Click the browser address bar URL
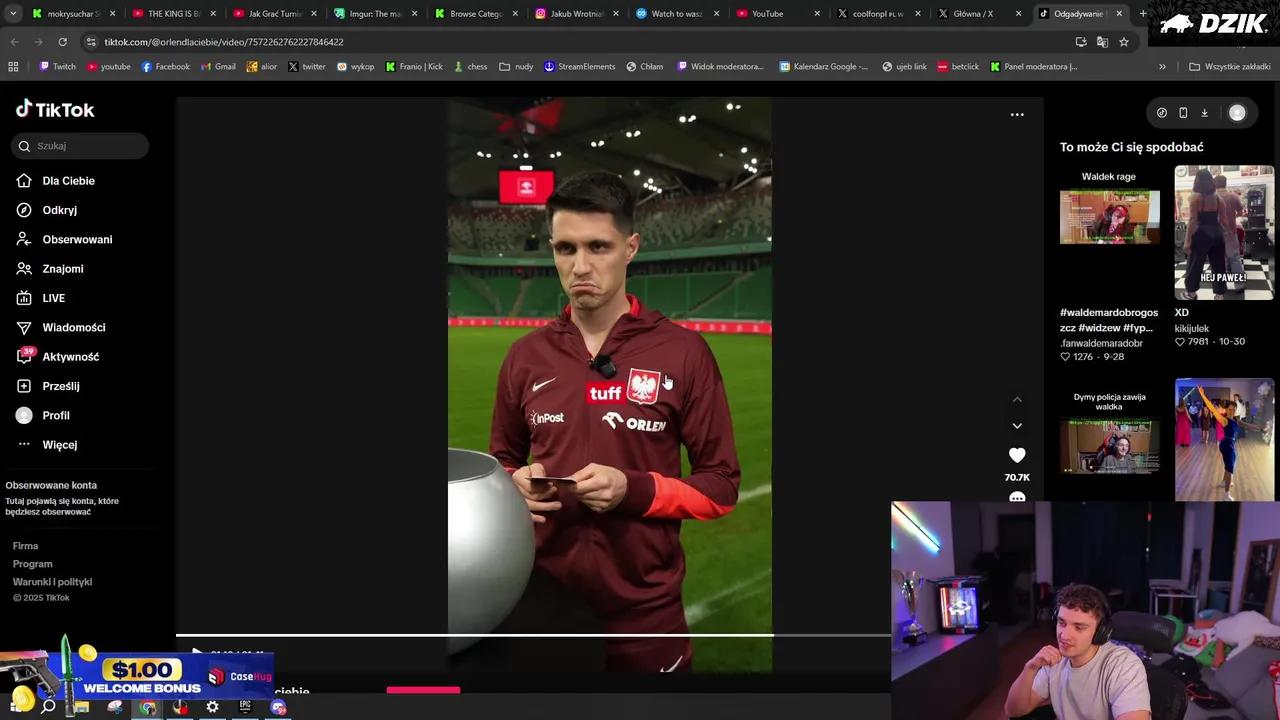 [x=224, y=42]
